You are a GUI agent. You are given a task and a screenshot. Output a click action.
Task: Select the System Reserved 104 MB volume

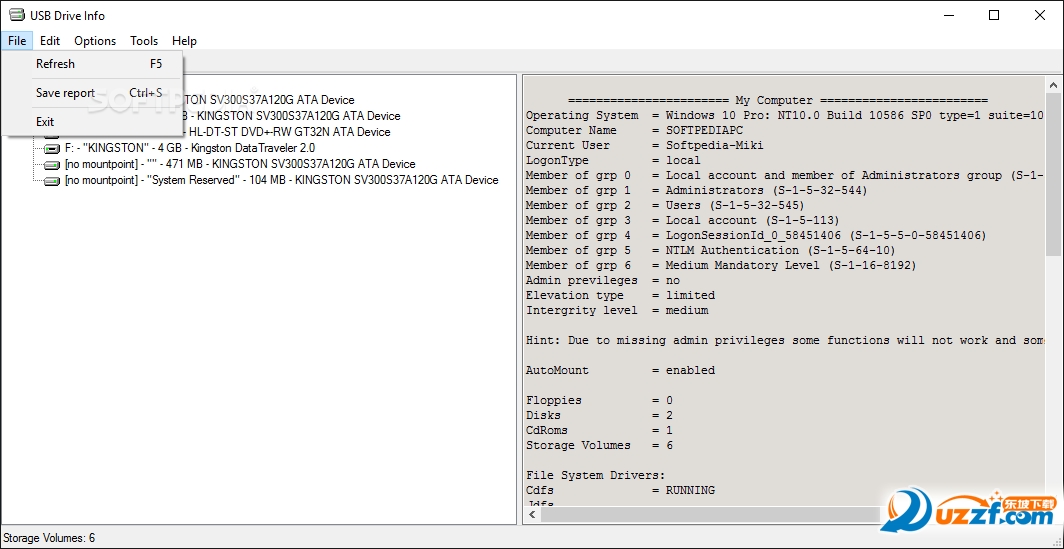[x=281, y=180]
